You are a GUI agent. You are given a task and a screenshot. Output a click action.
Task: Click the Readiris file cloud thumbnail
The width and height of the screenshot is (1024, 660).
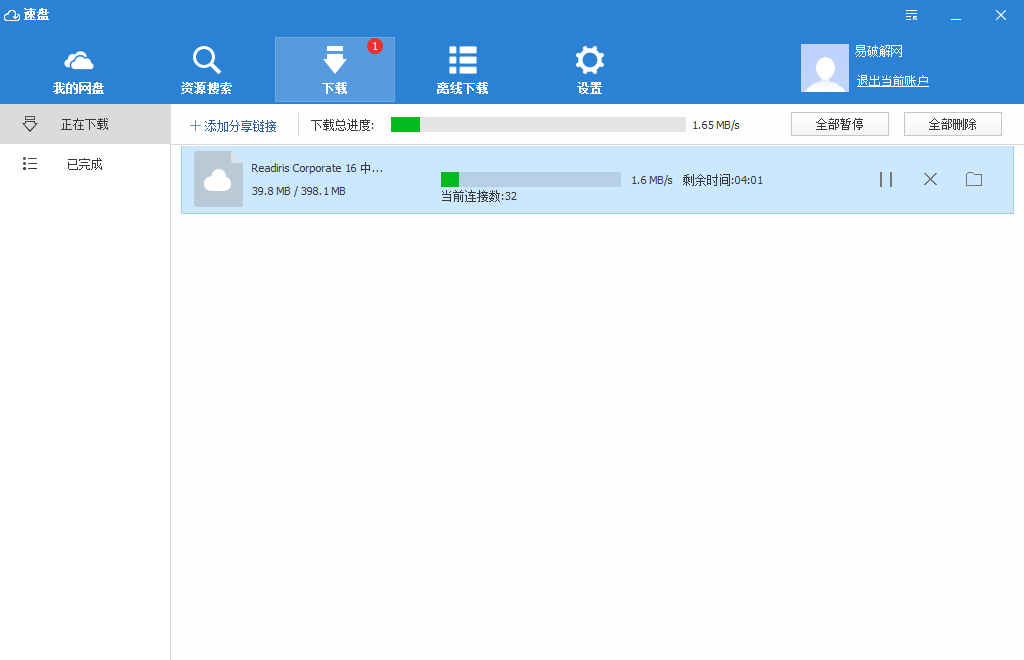click(x=218, y=180)
